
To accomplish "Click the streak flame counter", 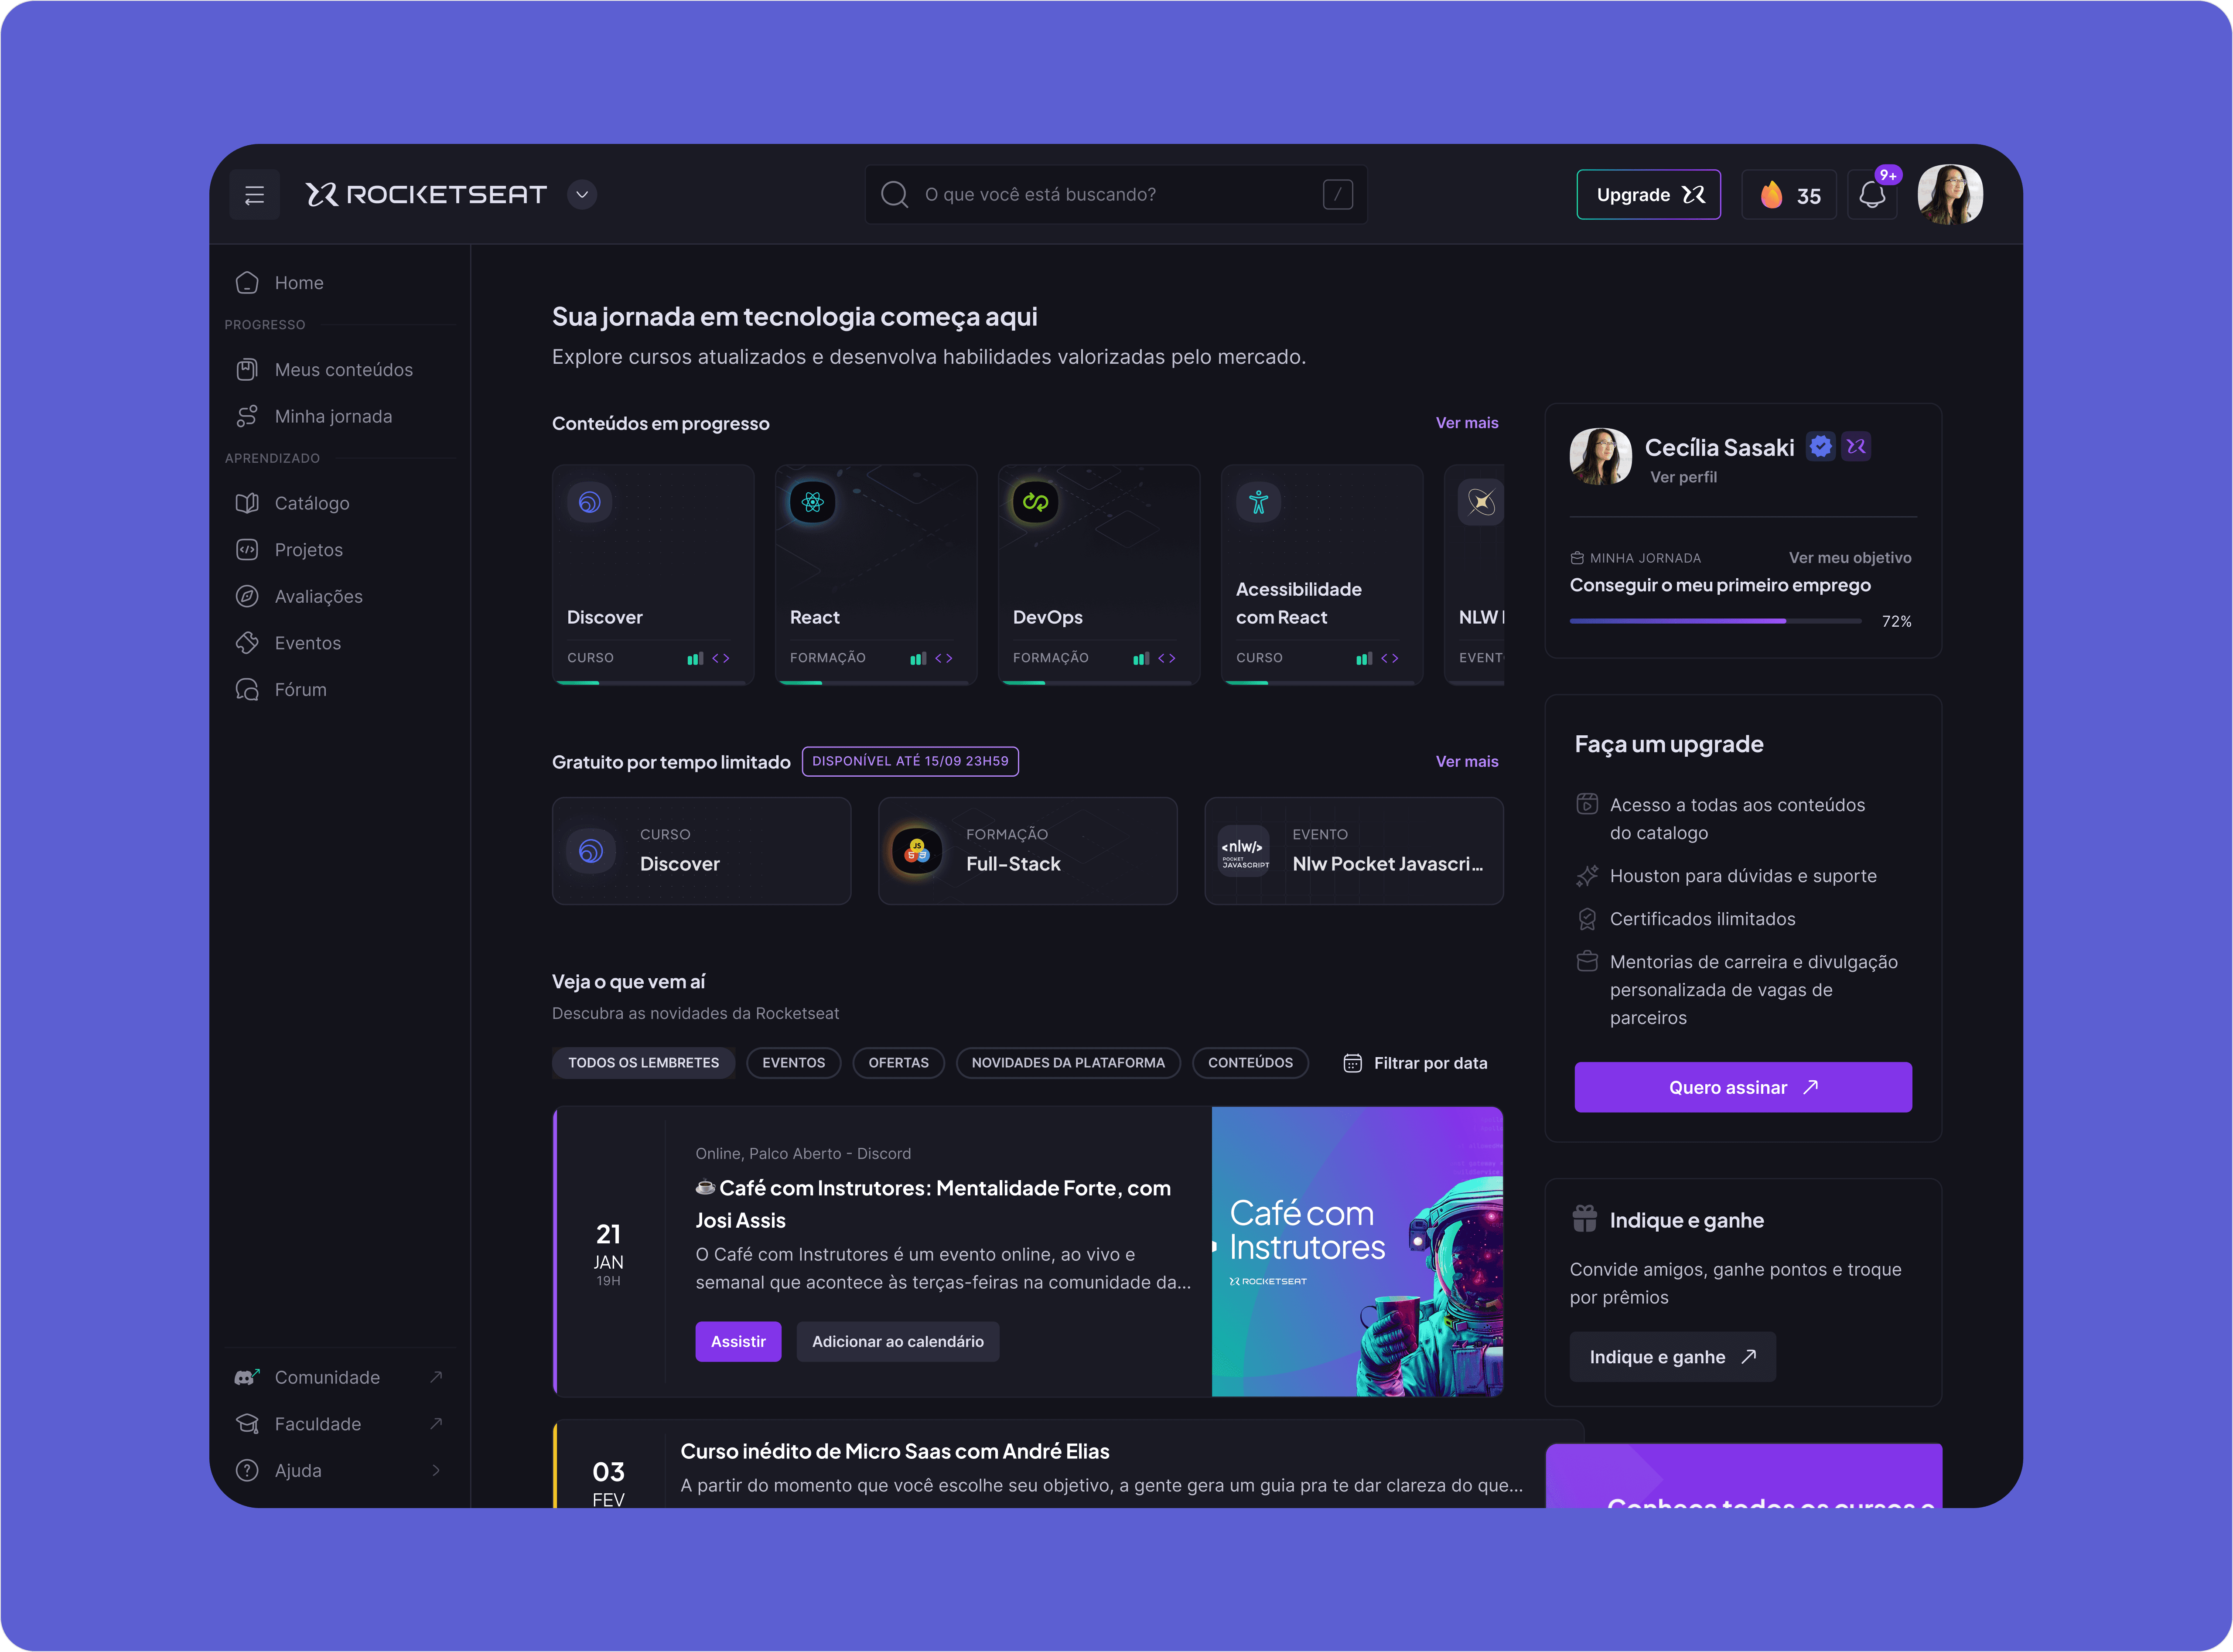I will (x=1788, y=195).
